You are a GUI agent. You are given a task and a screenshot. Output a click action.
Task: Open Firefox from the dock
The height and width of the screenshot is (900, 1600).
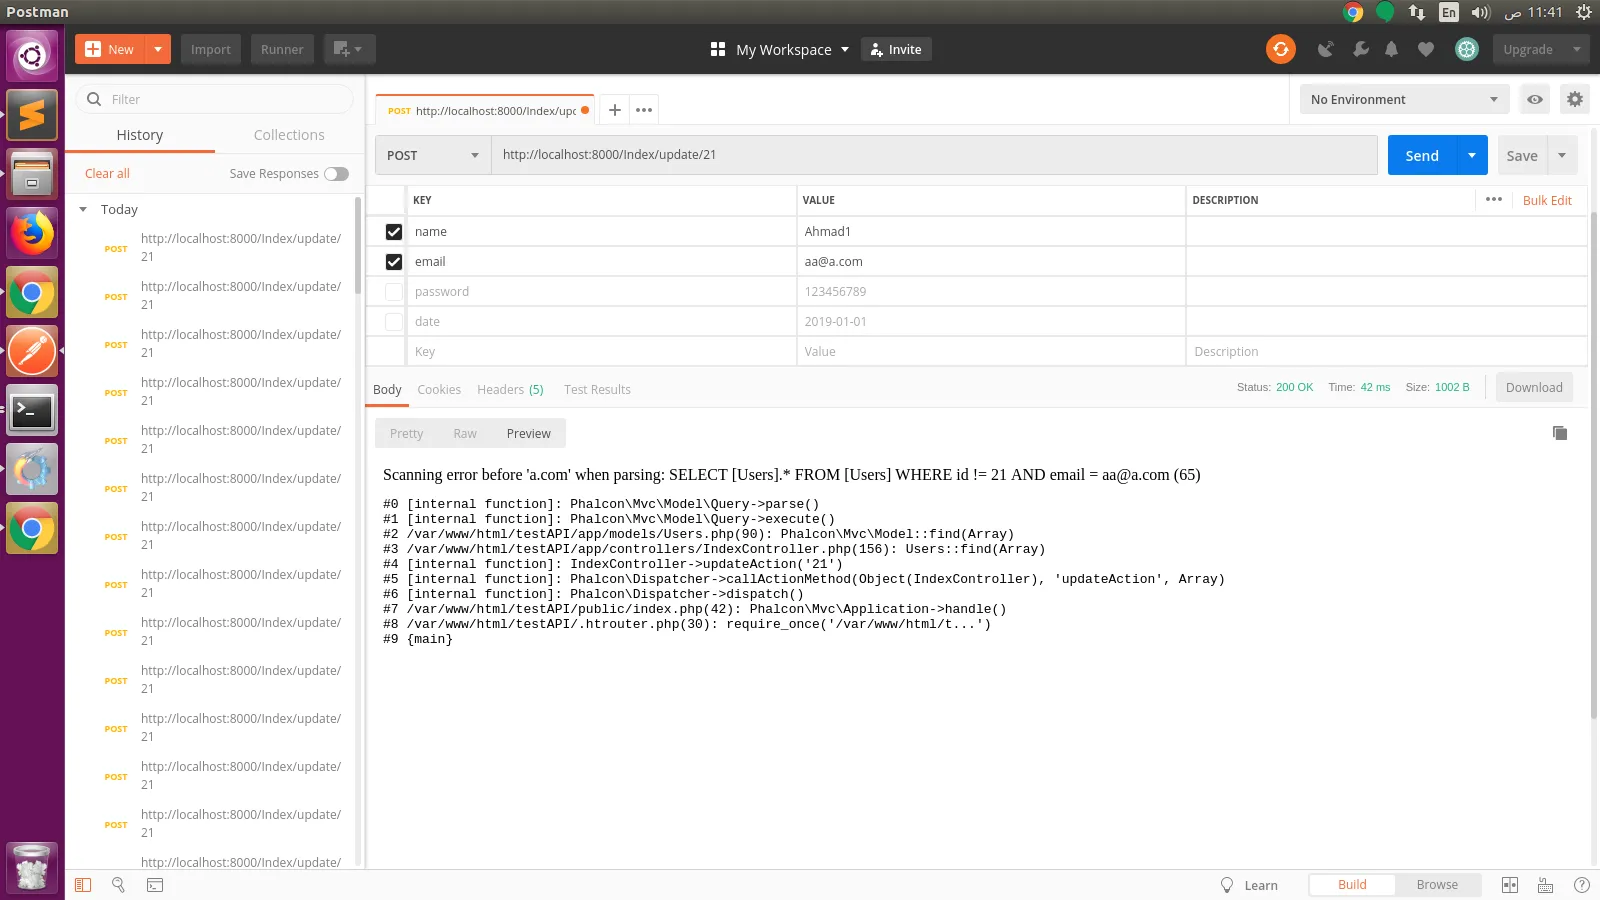click(x=32, y=233)
